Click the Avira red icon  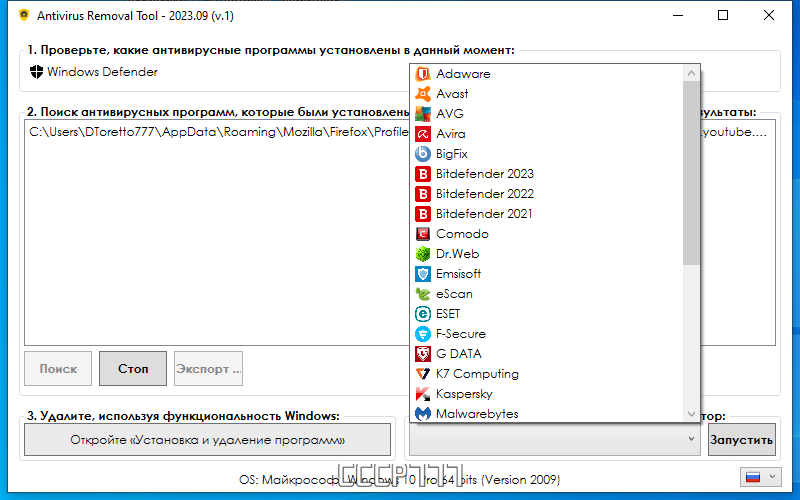point(423,134)
